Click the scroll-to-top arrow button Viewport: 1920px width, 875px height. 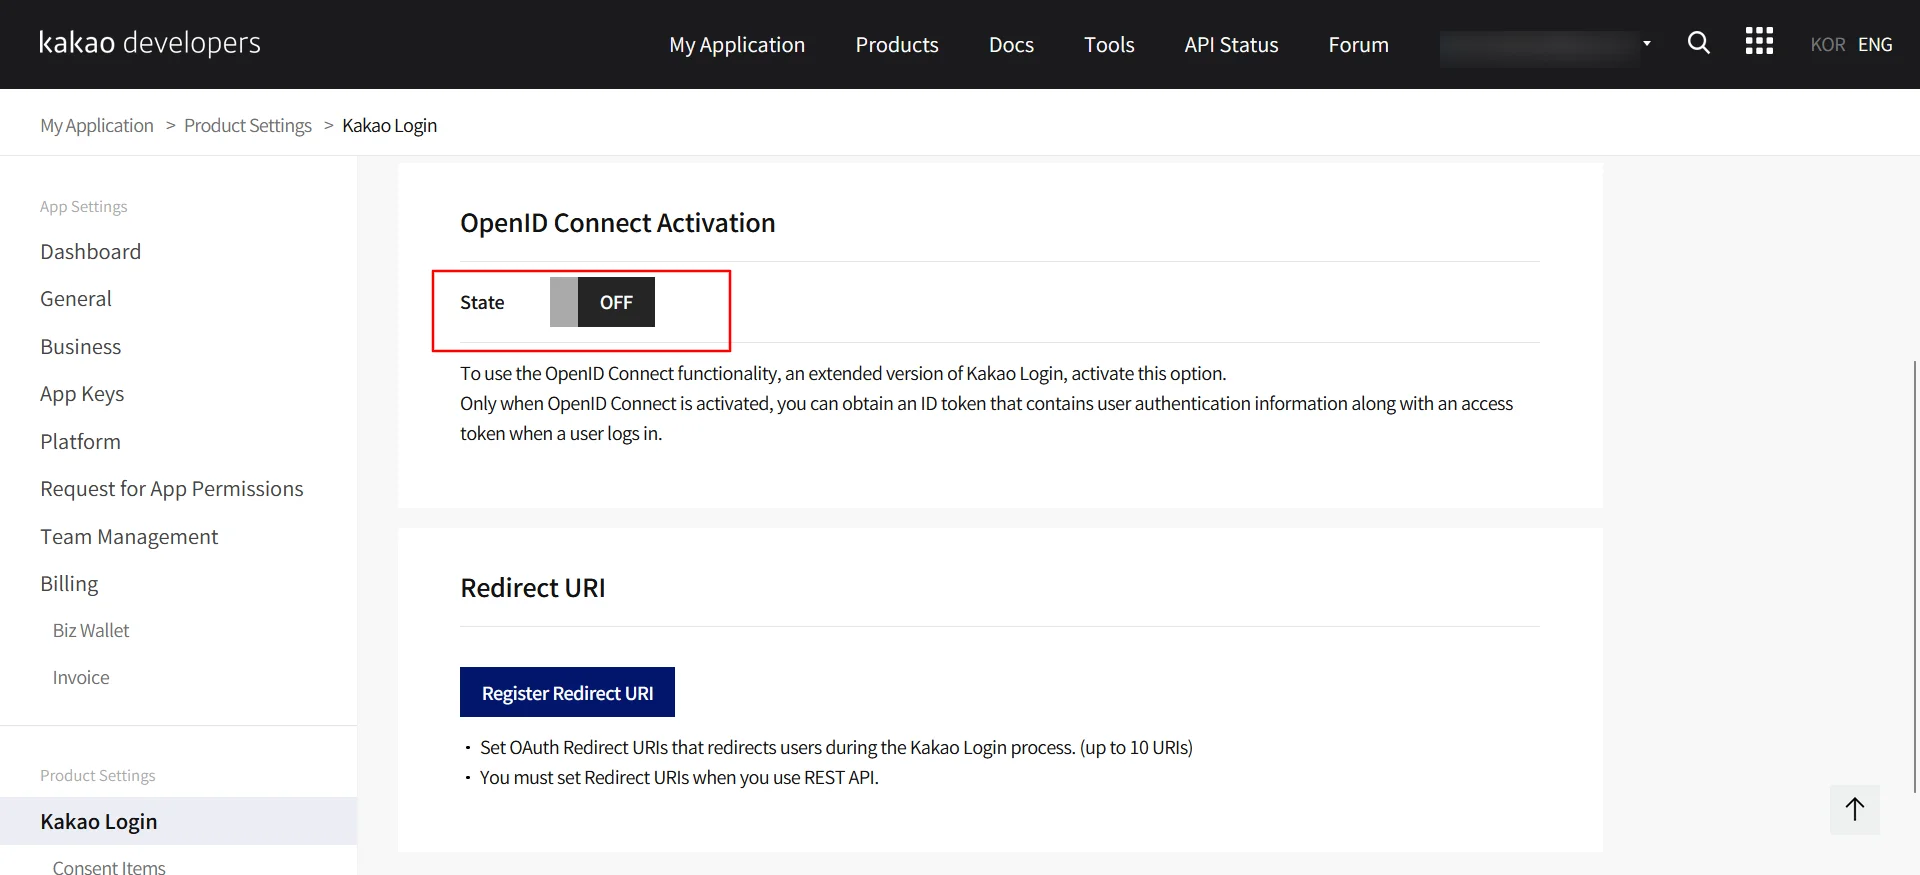(1855, 809)
